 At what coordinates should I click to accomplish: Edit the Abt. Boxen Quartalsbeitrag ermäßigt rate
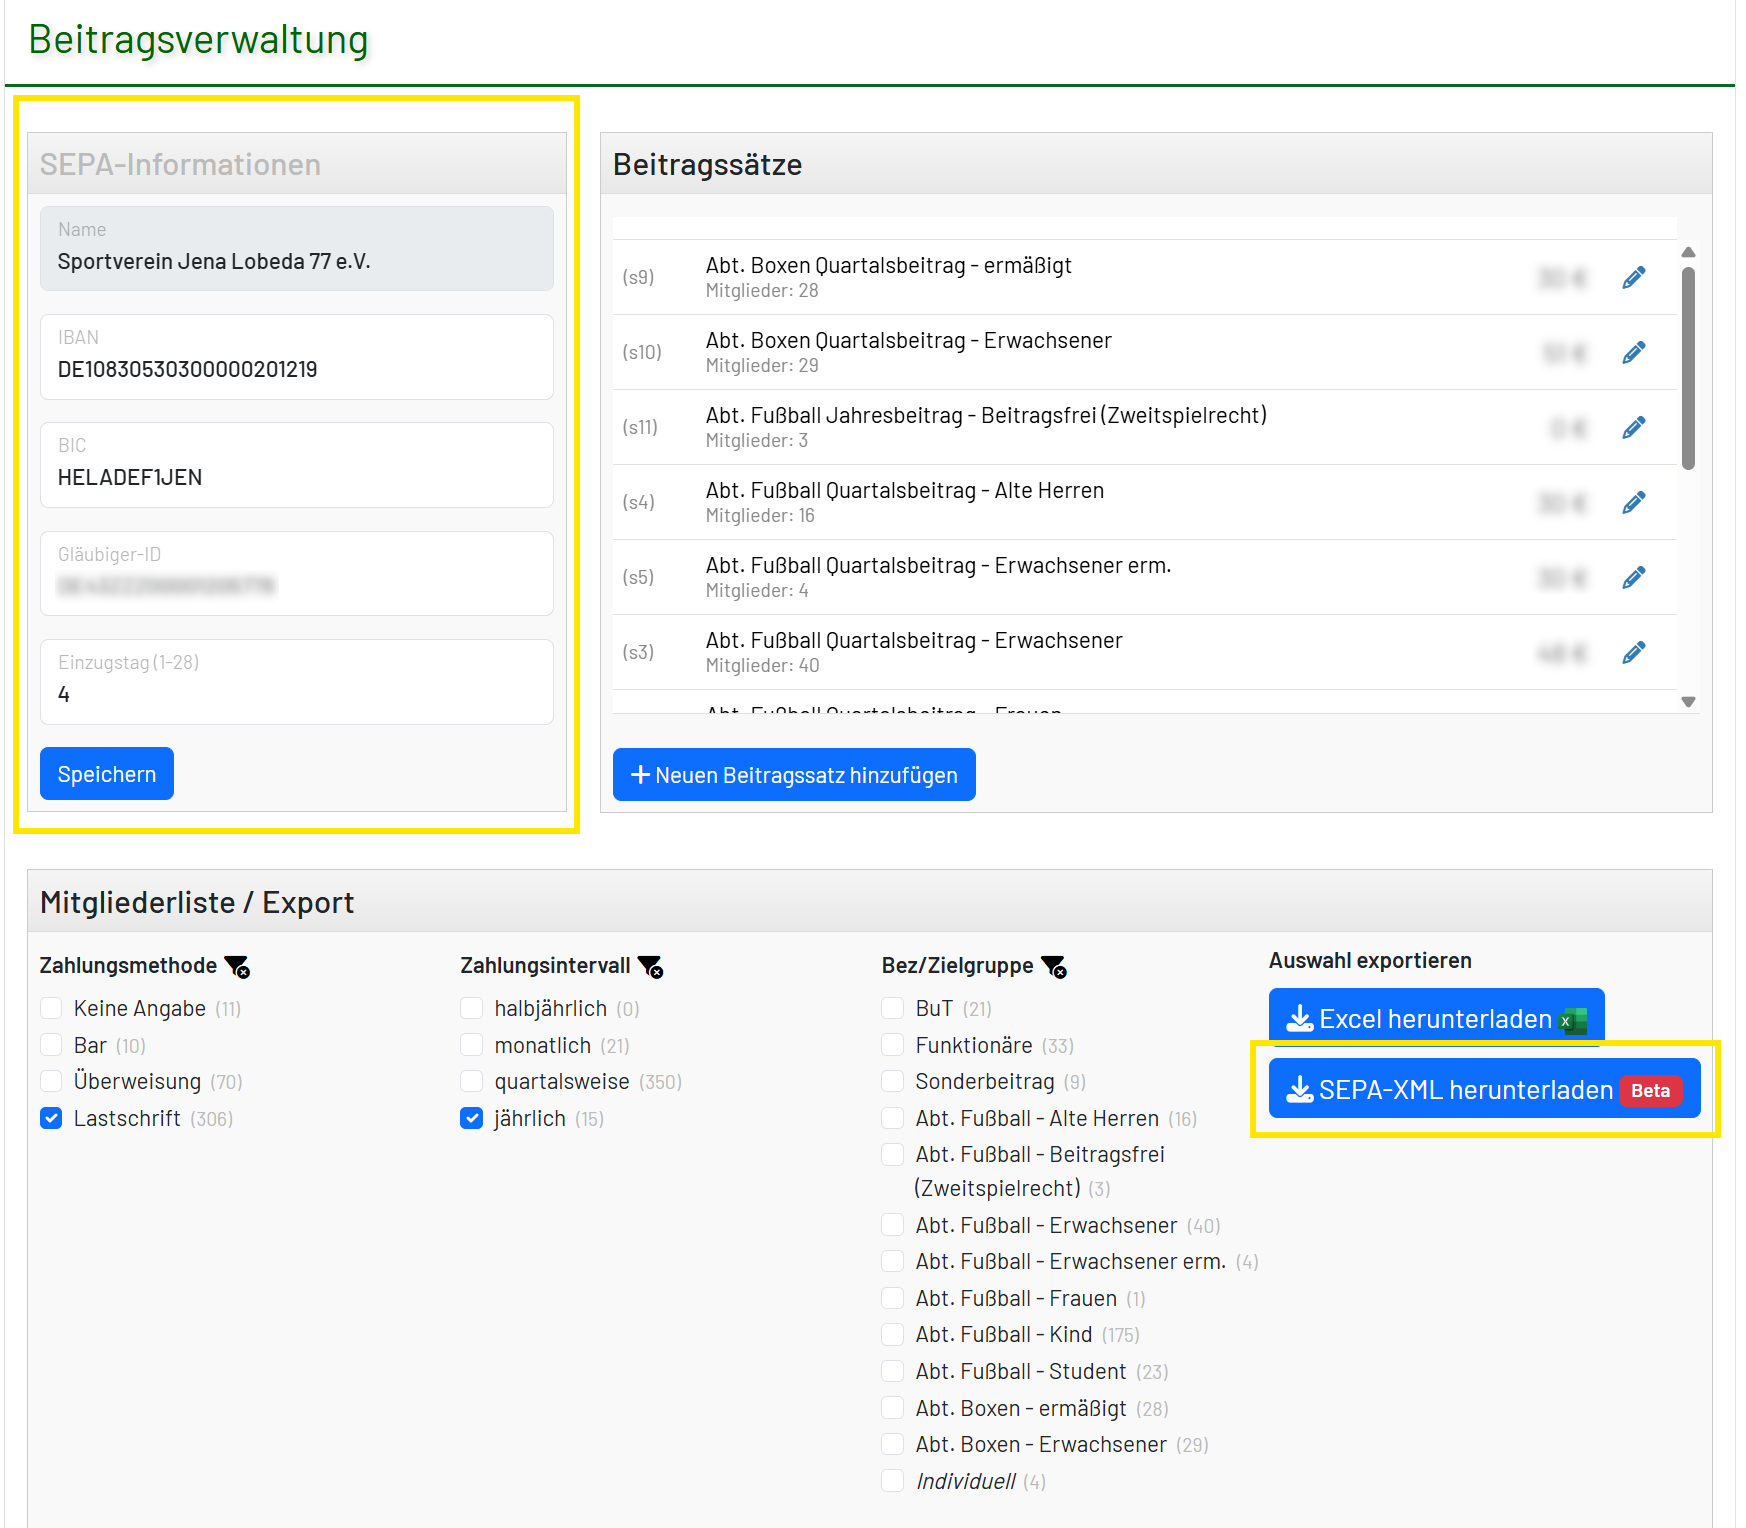(x=1633, y=278)
